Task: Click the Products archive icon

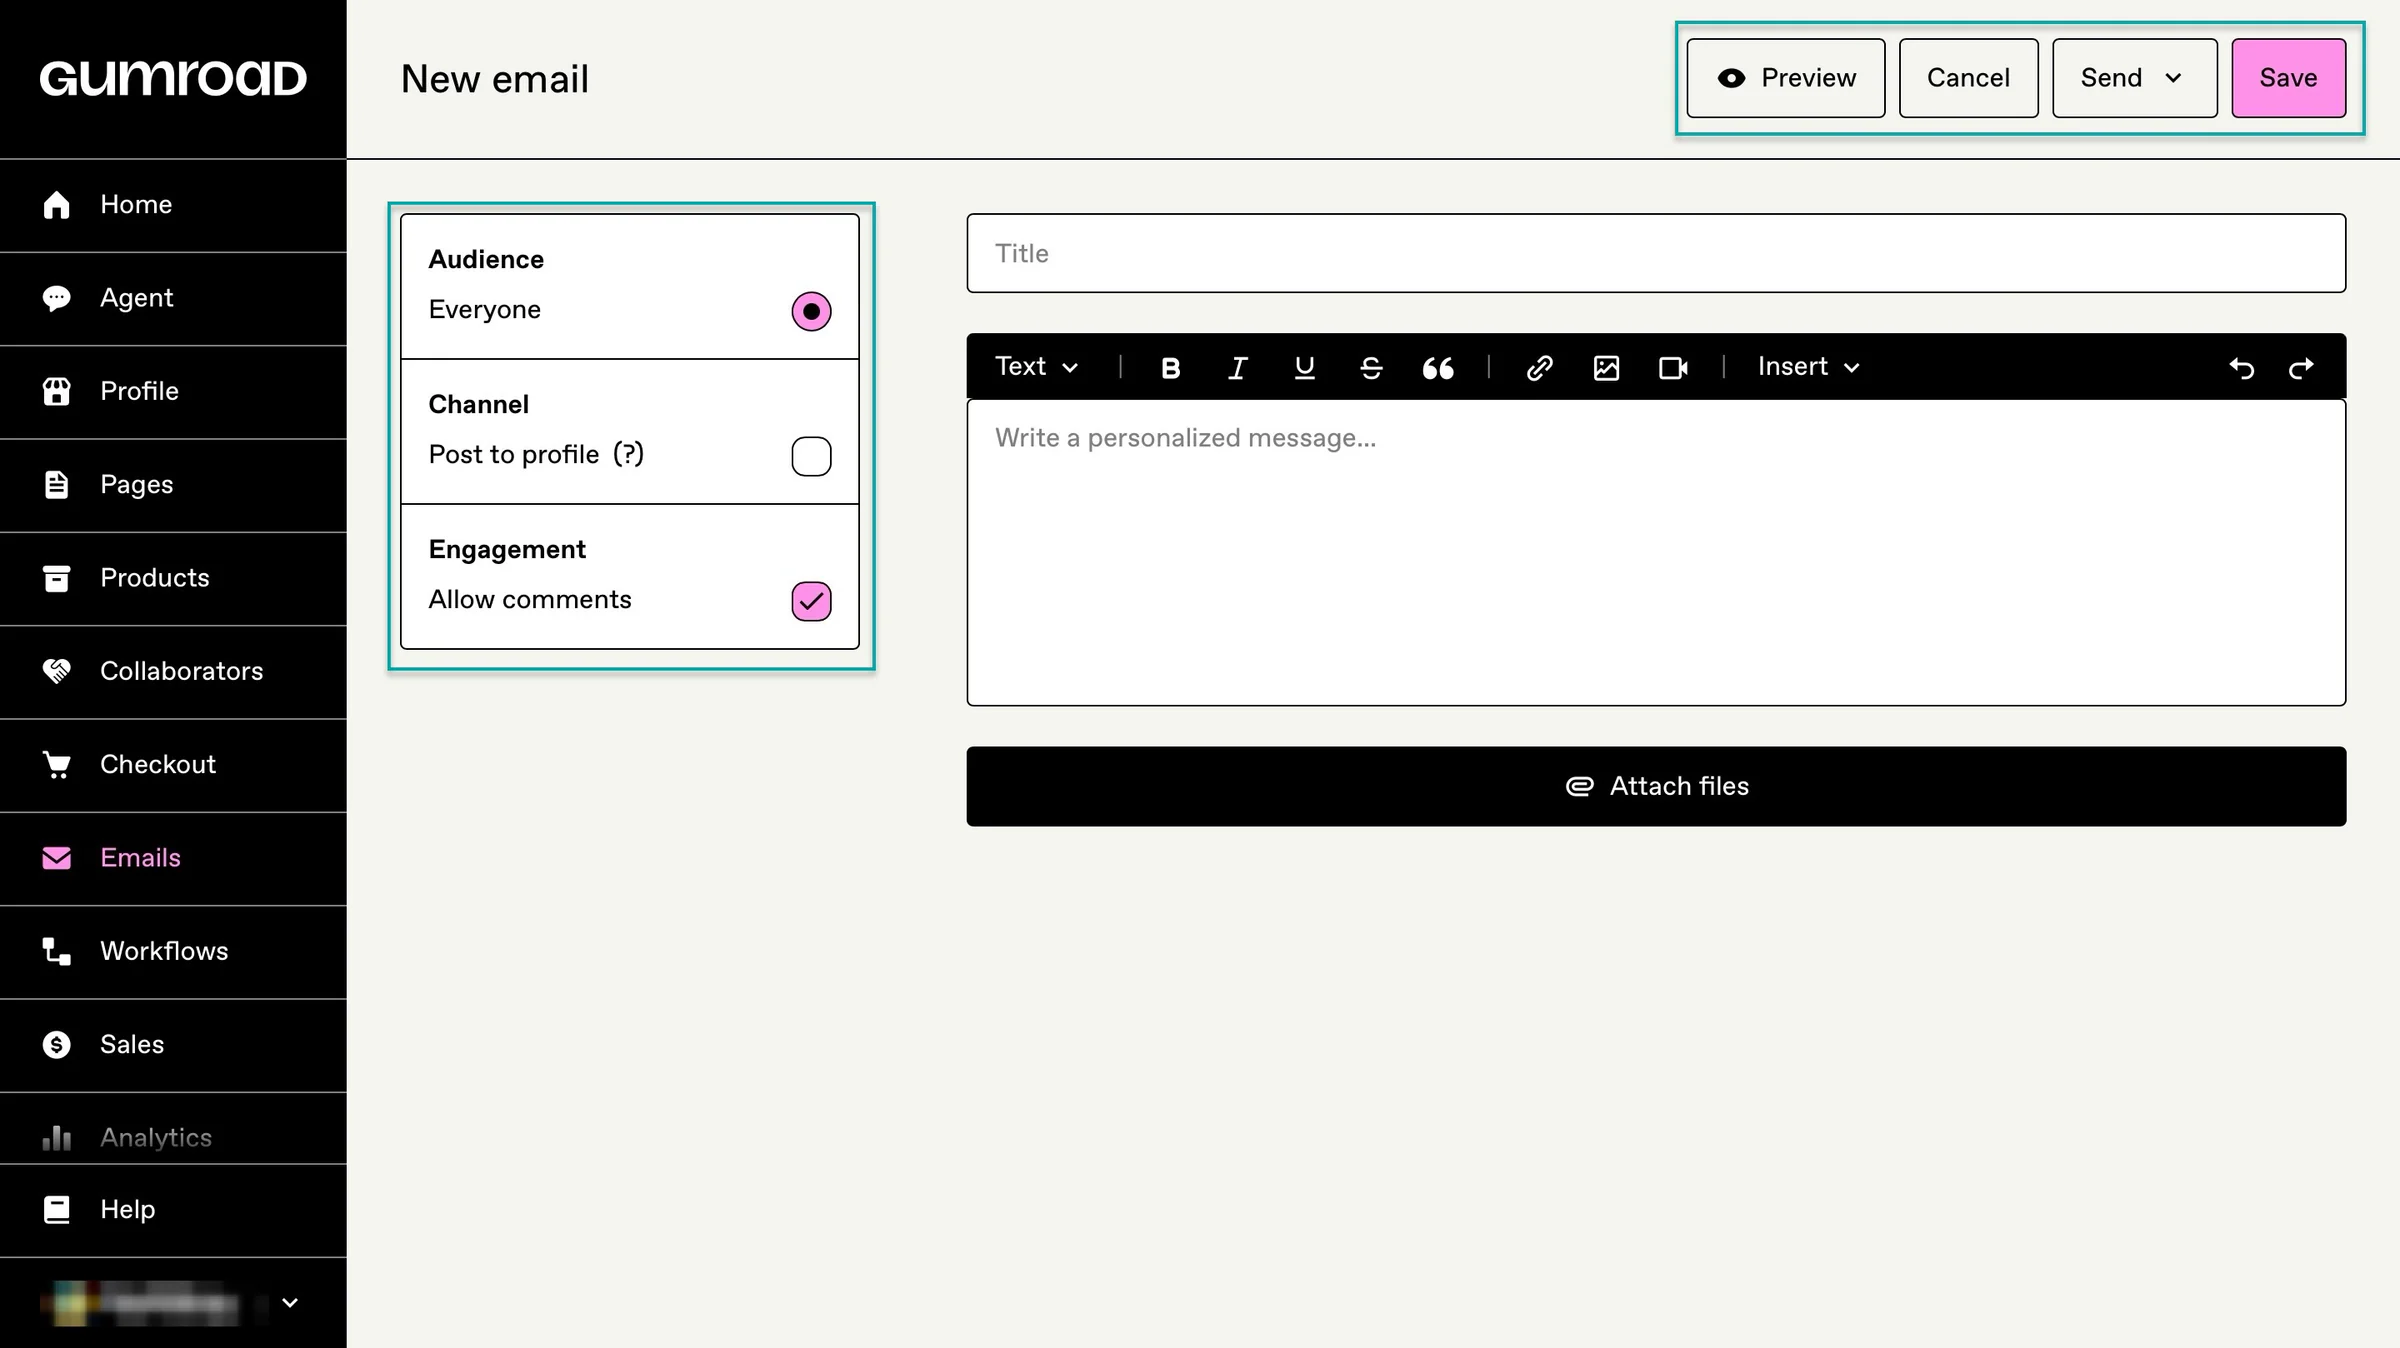Action: [x=57, y=578]
